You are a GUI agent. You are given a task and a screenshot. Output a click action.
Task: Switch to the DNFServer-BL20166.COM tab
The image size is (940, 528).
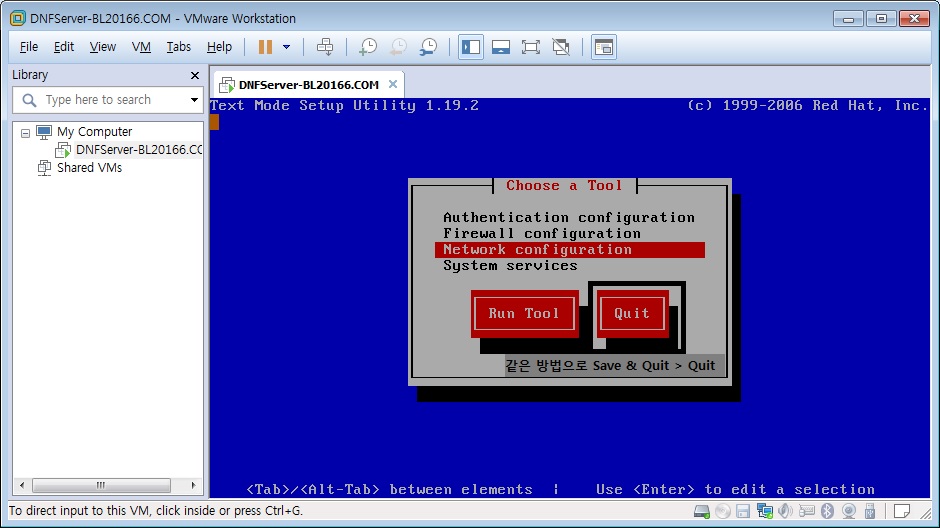(x=308, y=85)
